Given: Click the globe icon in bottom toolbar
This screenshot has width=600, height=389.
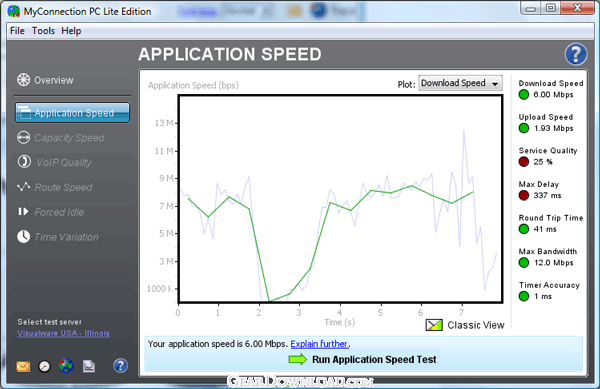Looking at the screenshot, I should click(x=66, y=366).
